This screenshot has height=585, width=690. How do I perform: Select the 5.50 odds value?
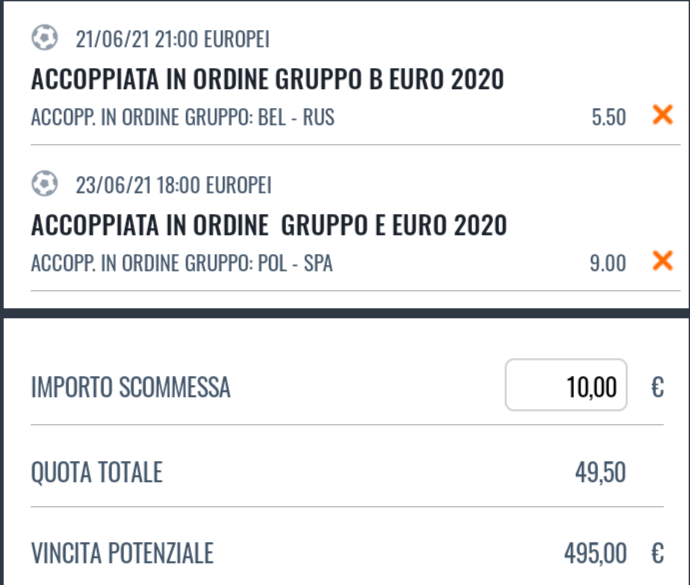[x=609, y=117]
